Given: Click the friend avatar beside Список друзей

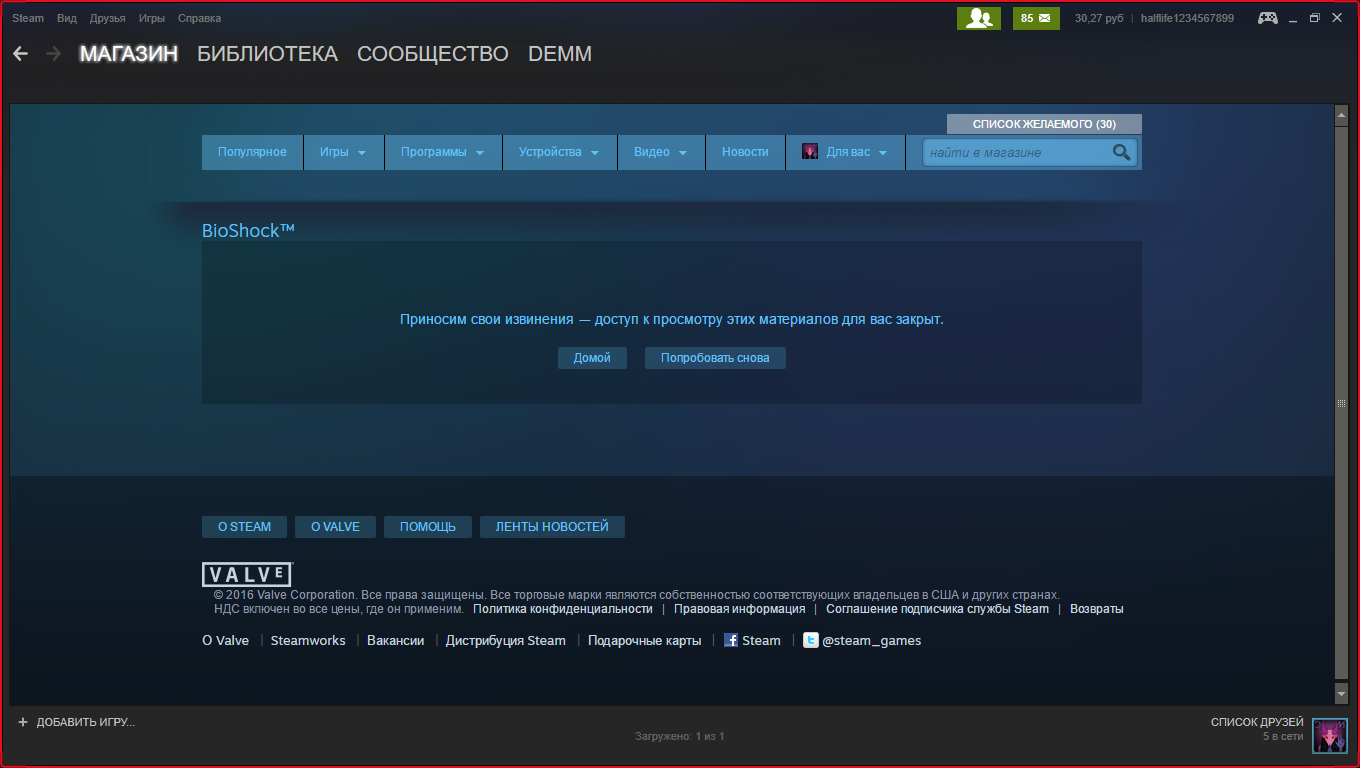Looking at the screenshot, I should [x=1329, y=735].
